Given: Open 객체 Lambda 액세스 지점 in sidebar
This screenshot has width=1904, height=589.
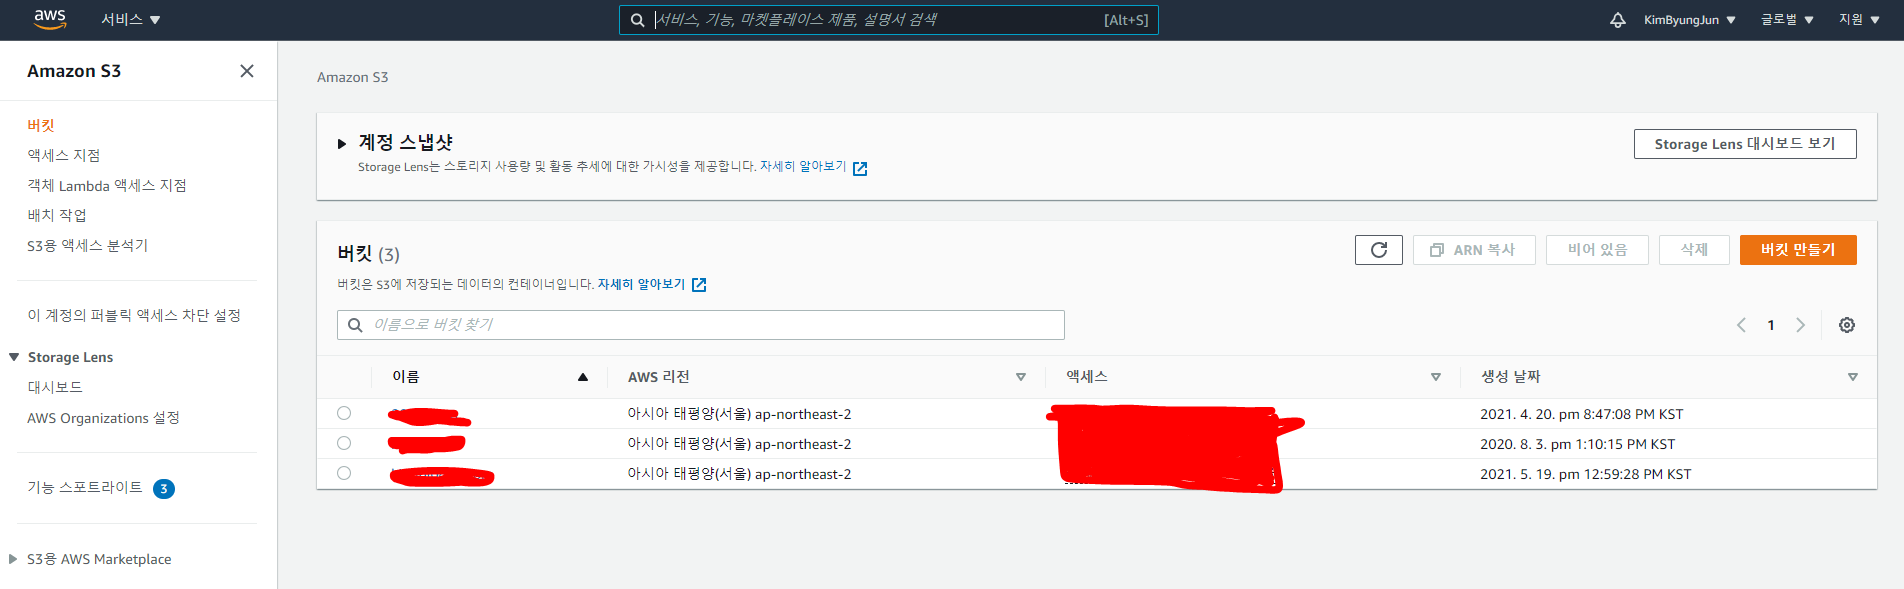Looking at the screenshot, I should tap(107, 185).
